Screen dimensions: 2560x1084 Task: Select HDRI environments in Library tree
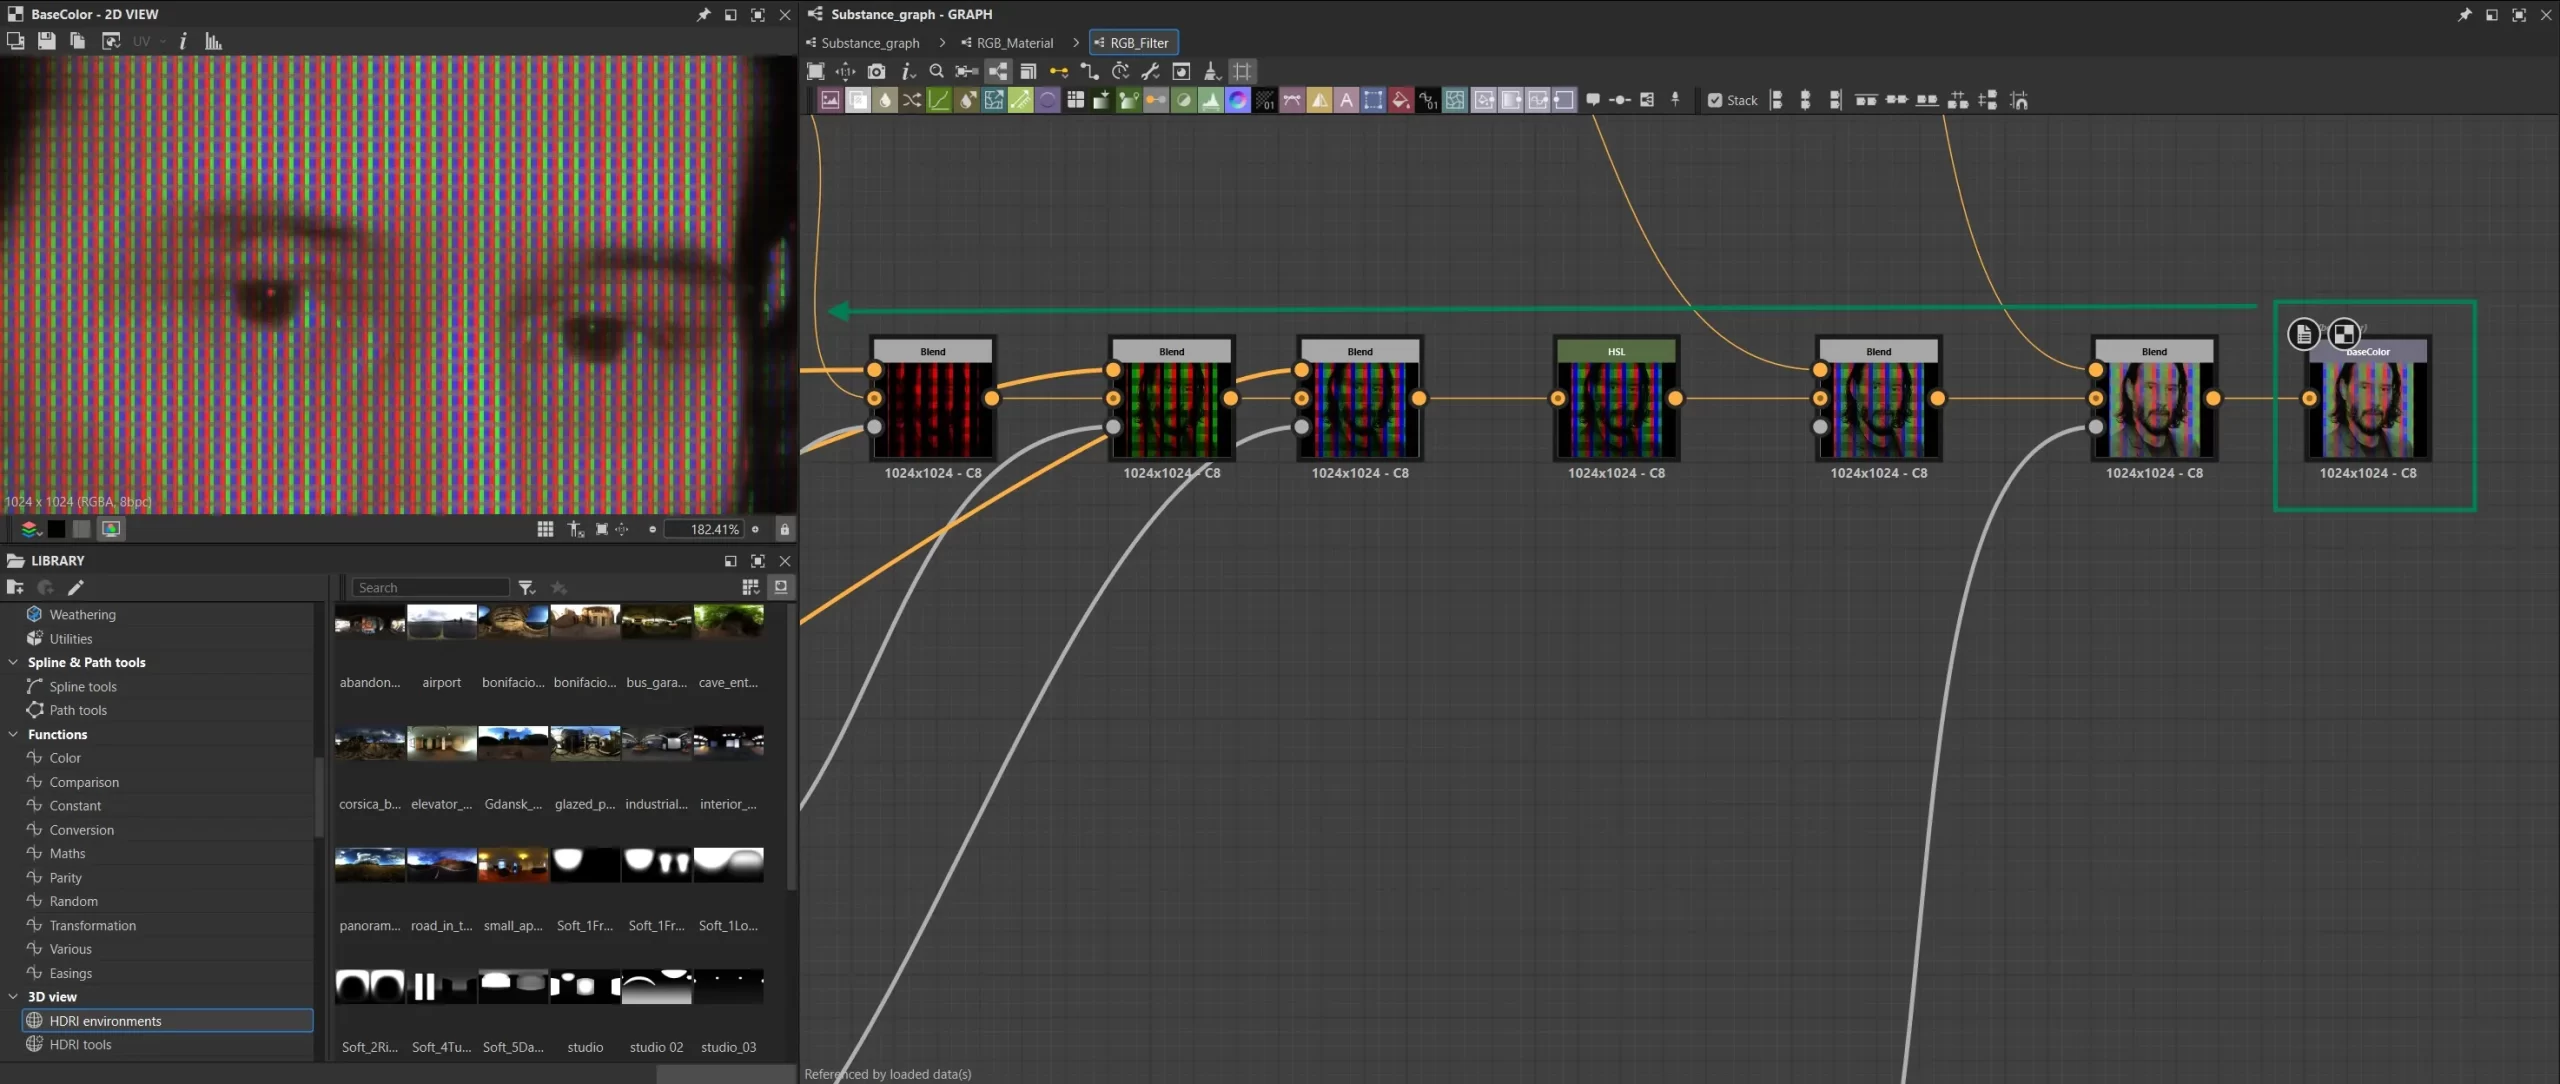[x=167, y=1020]
